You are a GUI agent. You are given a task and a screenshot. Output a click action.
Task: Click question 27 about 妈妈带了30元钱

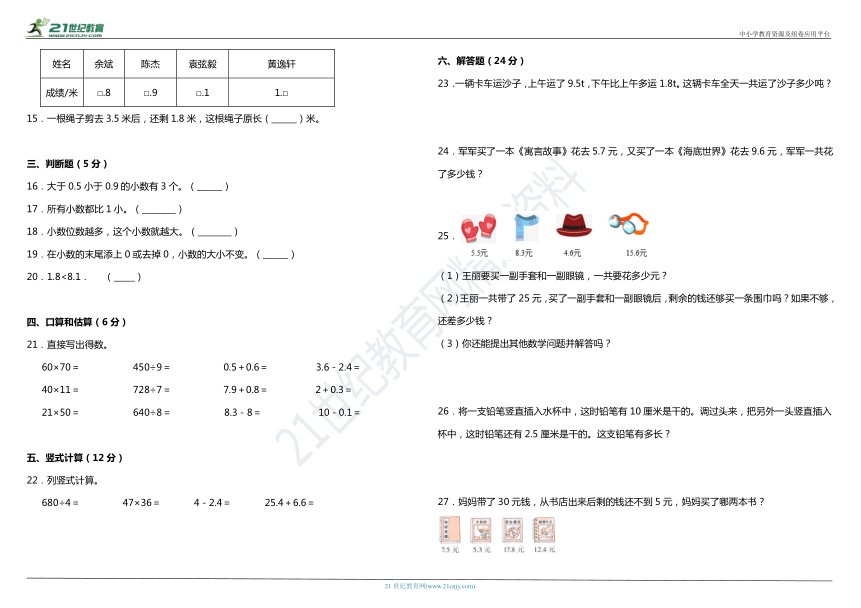pyautogui.click(x=601, y=501)
